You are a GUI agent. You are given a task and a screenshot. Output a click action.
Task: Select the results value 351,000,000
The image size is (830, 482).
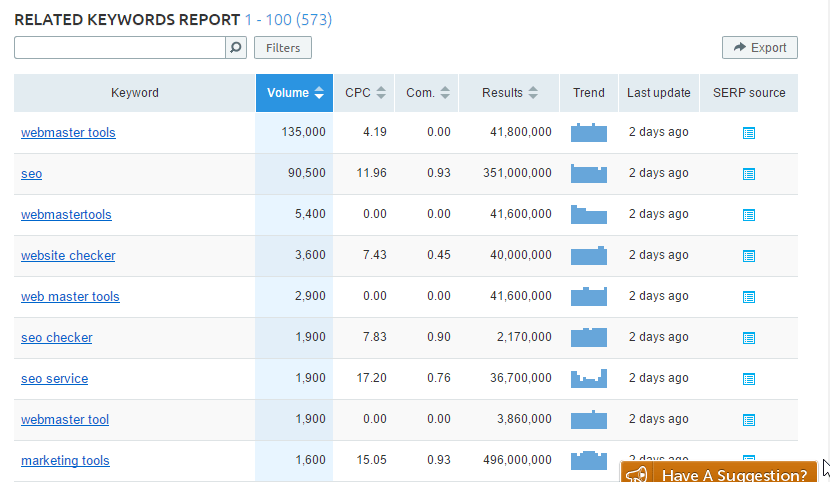517,173
